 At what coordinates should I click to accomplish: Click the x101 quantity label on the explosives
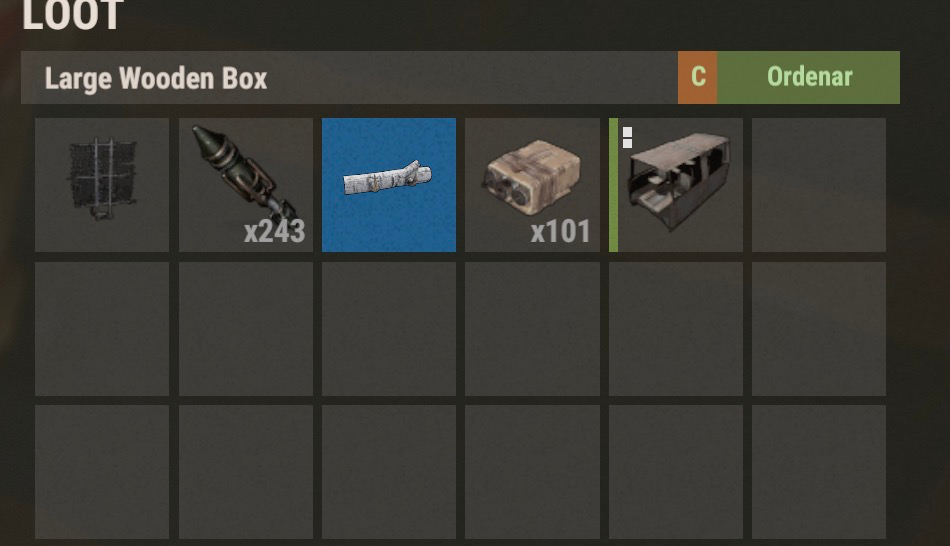[x=560, y=231]
